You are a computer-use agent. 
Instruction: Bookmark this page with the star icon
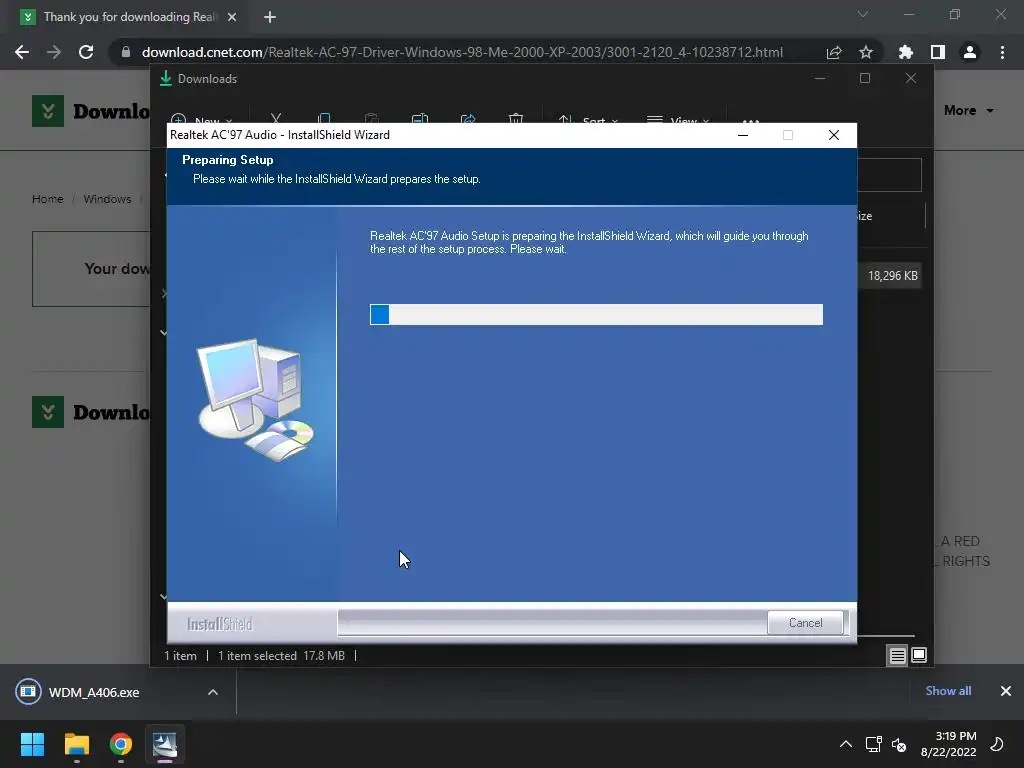click(866, 52)
